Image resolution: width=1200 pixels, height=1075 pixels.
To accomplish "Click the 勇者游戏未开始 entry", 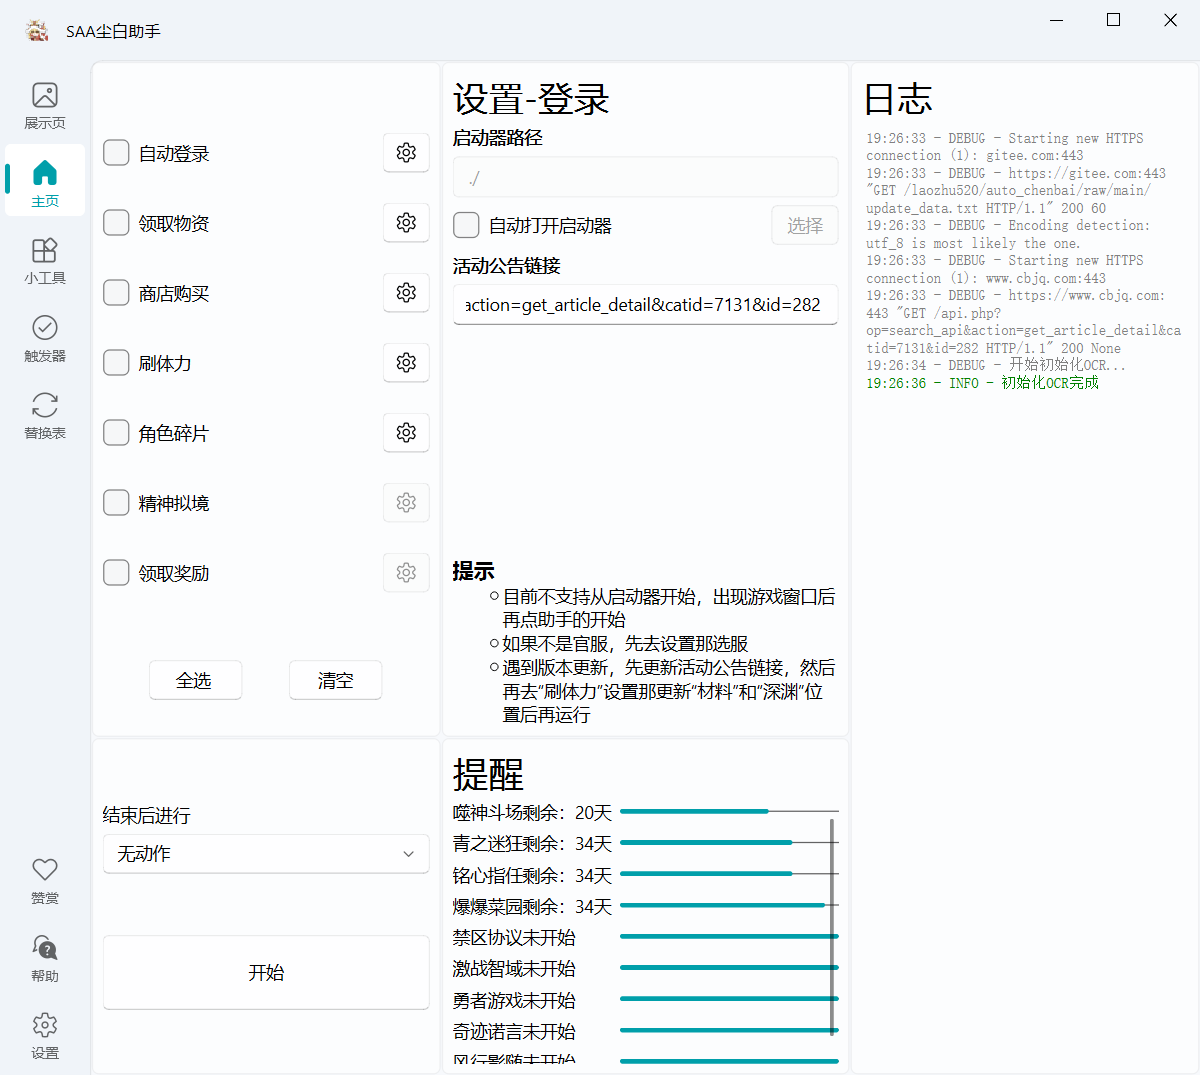I will (514, 1001).
